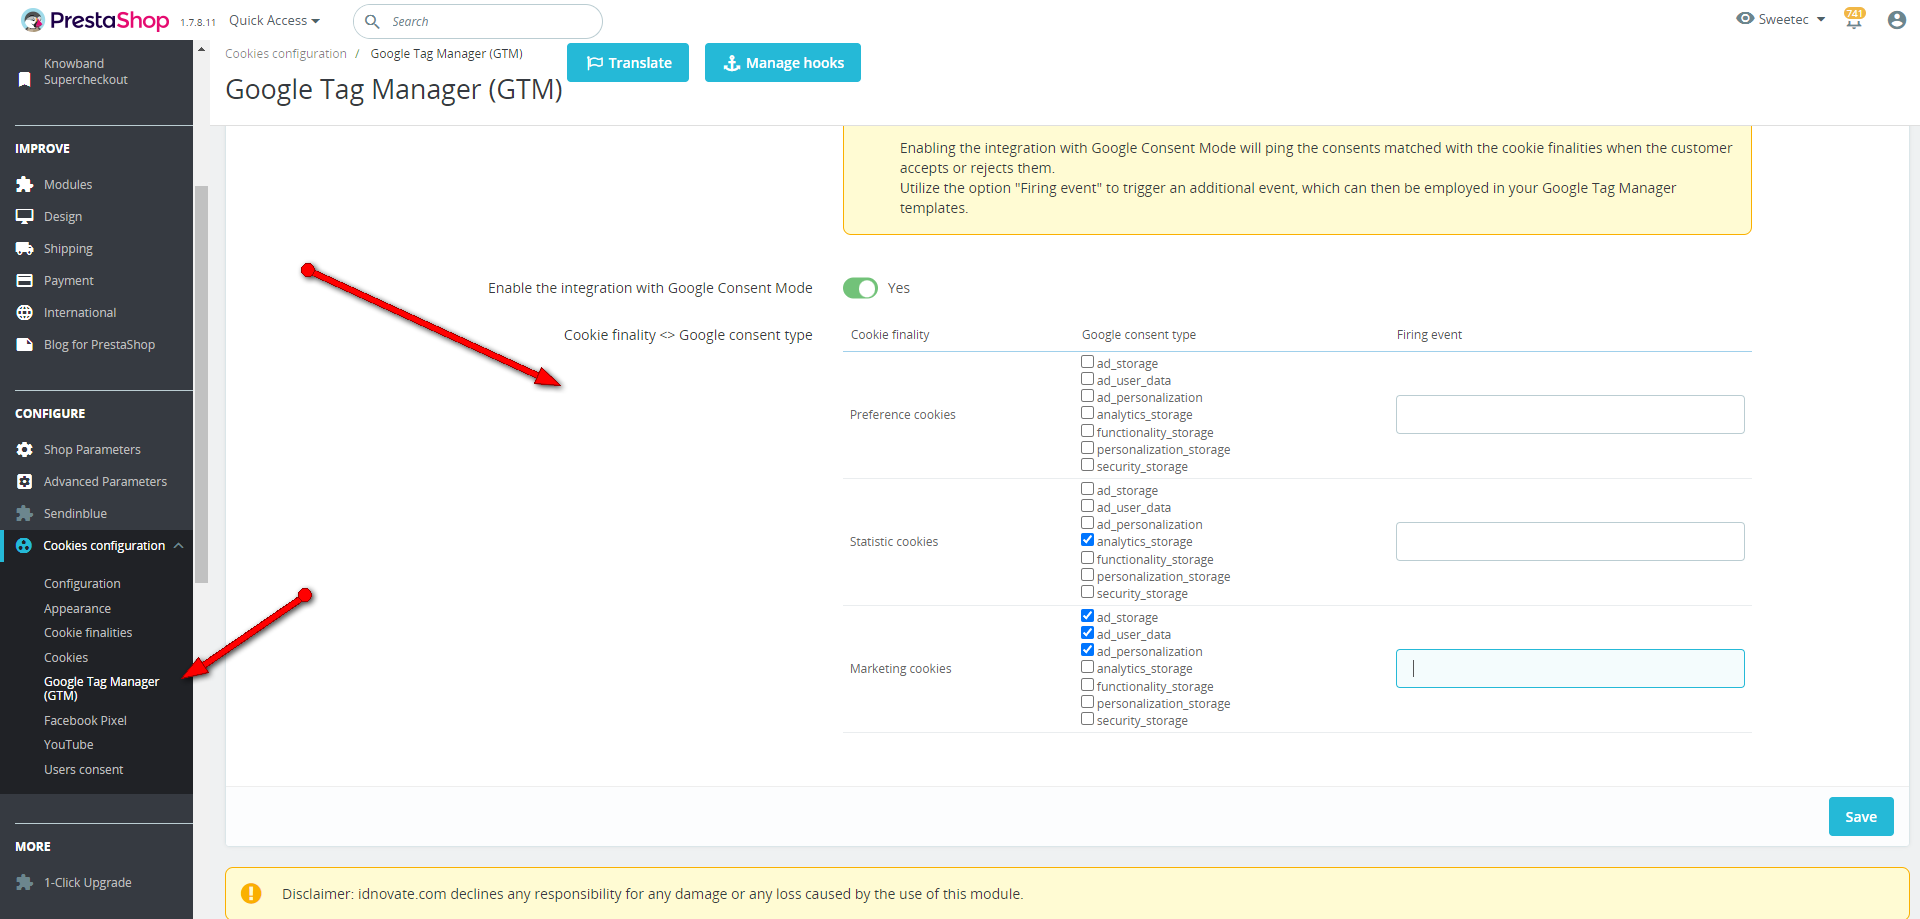Check analytics_storage for Marketing cookies
The width and height of the screenshot is (1920, 919).
[1087, 667]
